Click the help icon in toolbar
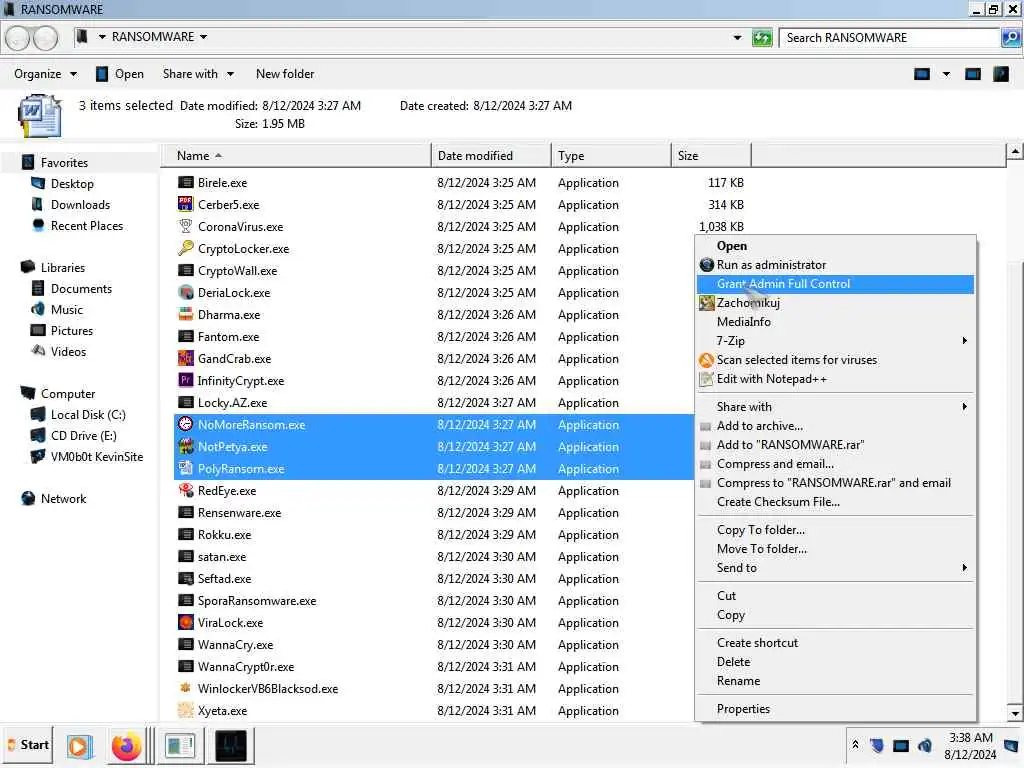 pos(1001,74)
